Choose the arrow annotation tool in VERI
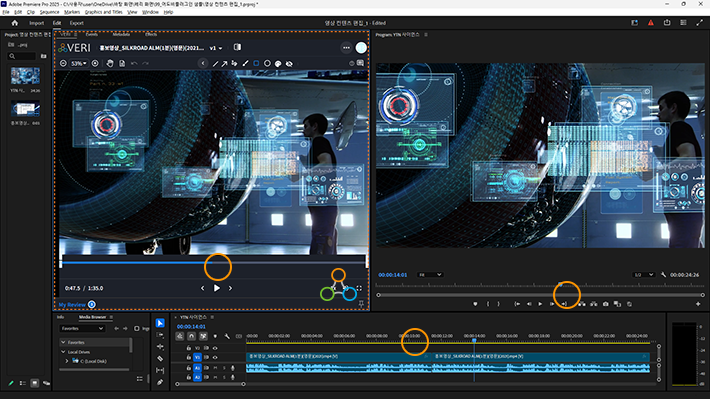This screenshot has height=399, width=710. [224, 63]
